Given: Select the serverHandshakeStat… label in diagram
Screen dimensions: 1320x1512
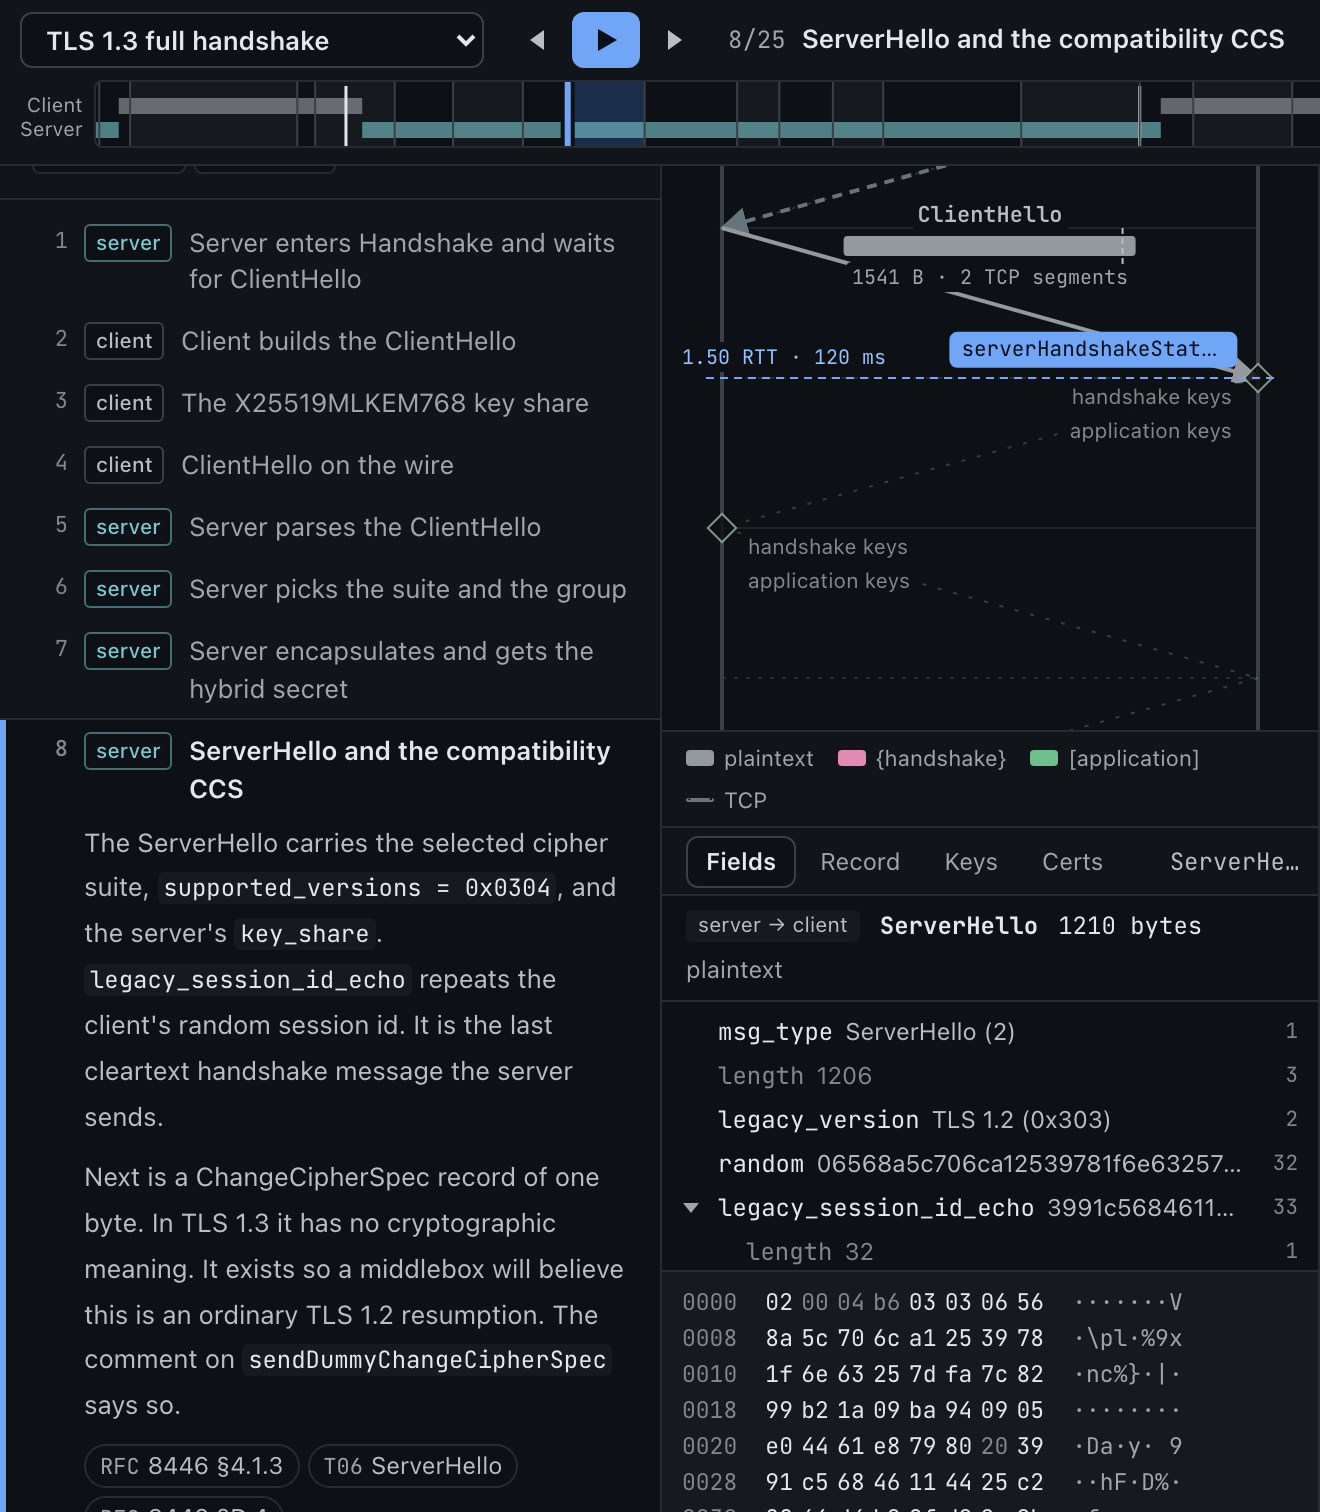Looking at the screenshot, I should click(1092, 349).
